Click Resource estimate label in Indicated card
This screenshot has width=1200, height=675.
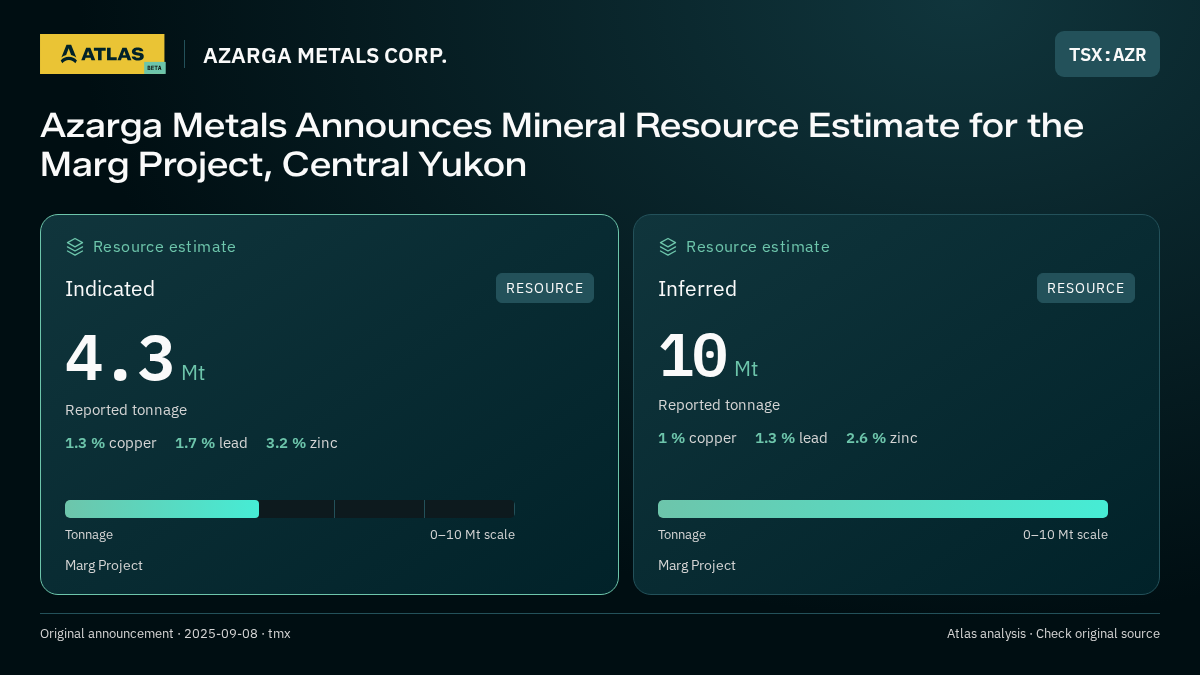pyautogui.click(x=165, y=247)
